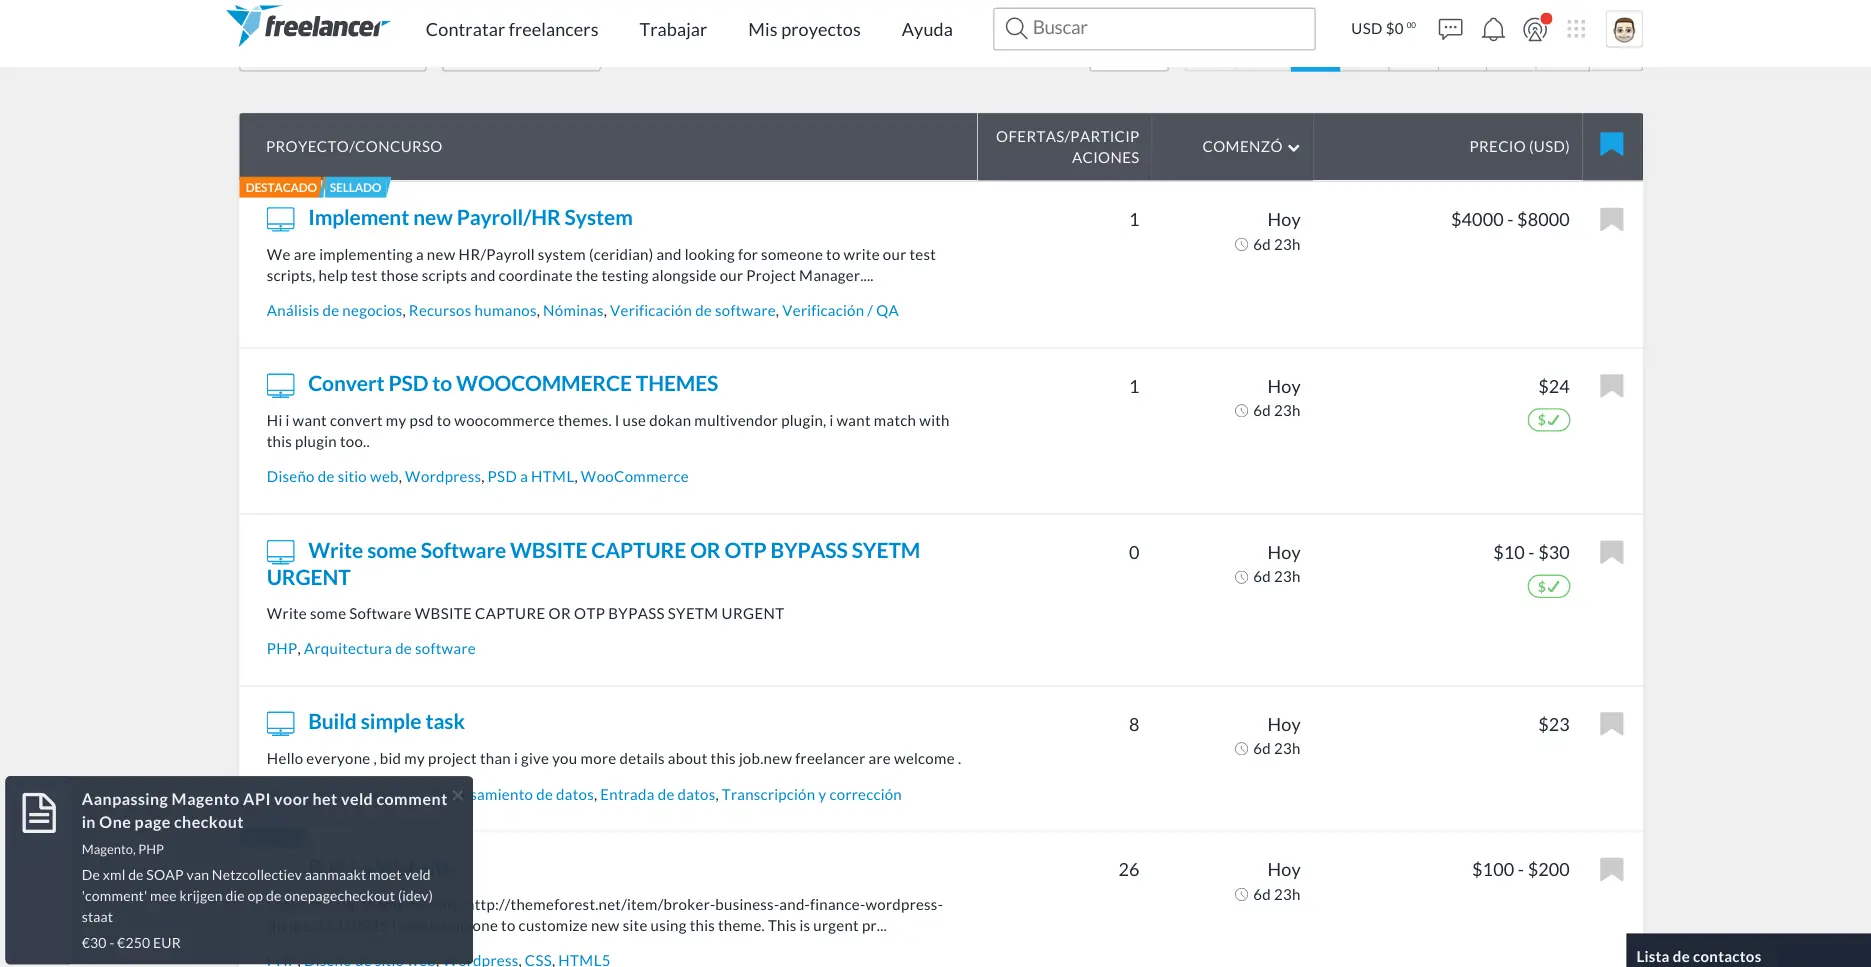Click the WooCommerce skill tag
The height and width of the screenshot is (967, 1871).
click(x=635, y=477)
